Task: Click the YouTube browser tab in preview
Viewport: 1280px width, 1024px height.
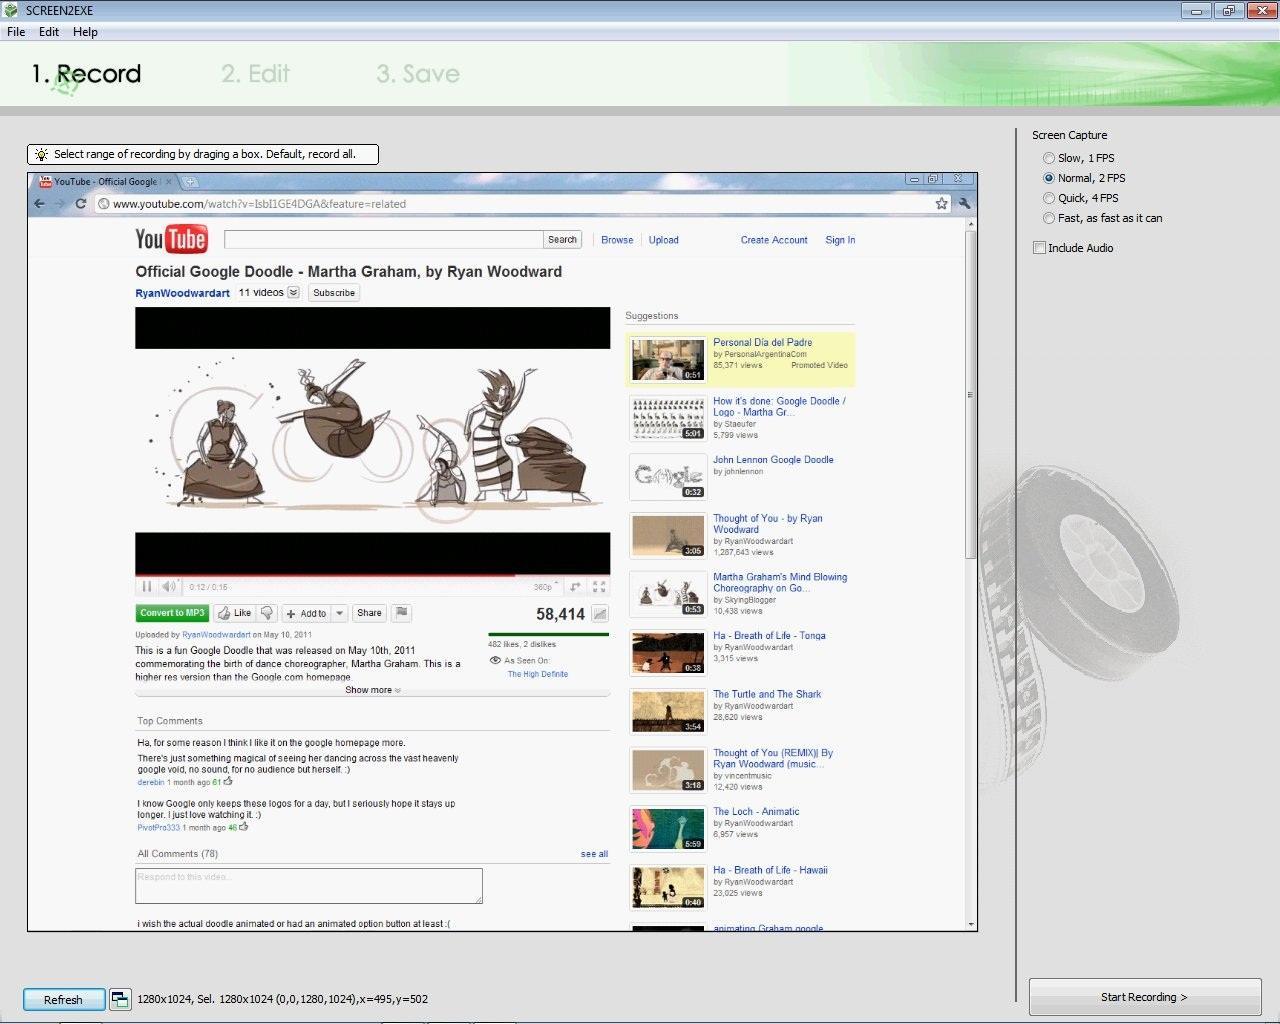Action: [x=105, y=181]
